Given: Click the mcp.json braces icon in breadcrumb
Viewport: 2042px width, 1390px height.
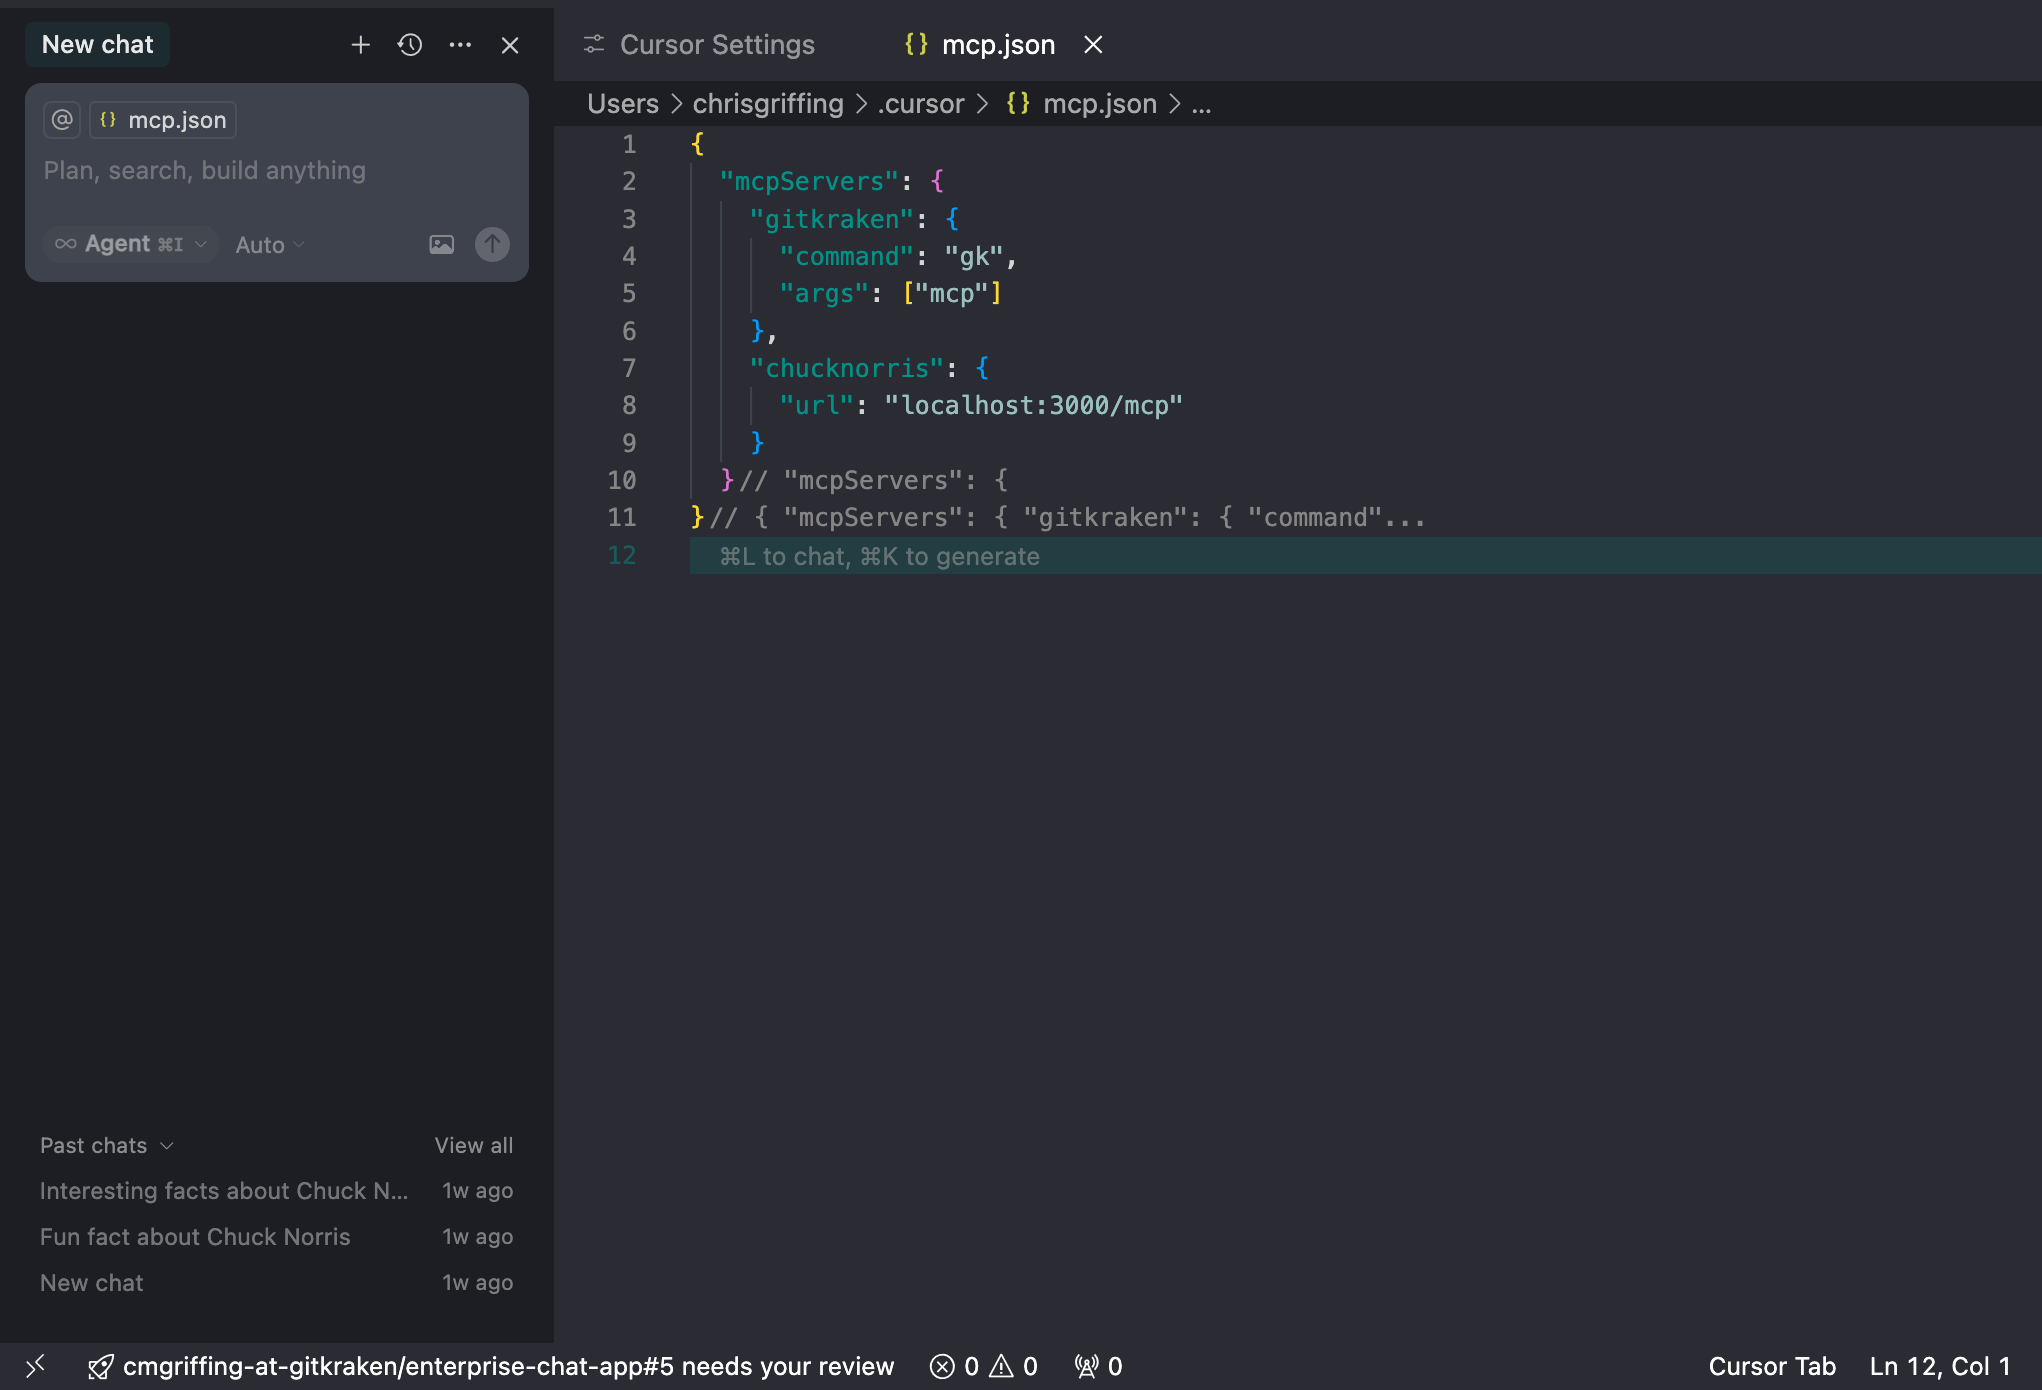Looking at the screenshot, I should pyautogui.click(x=1017, y=103).
